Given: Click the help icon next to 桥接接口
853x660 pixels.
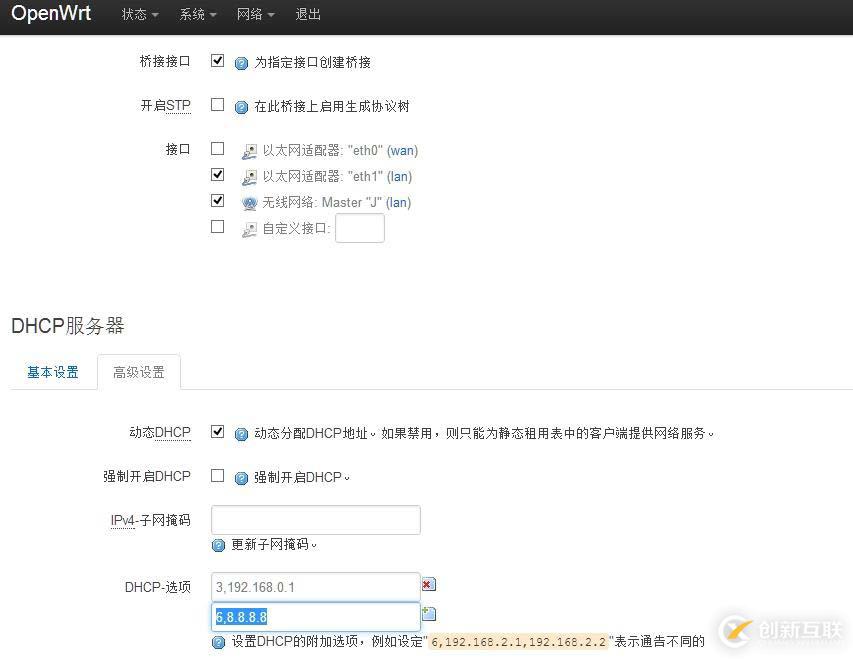Looking at the screenshot, I should [x=241, y=62].
